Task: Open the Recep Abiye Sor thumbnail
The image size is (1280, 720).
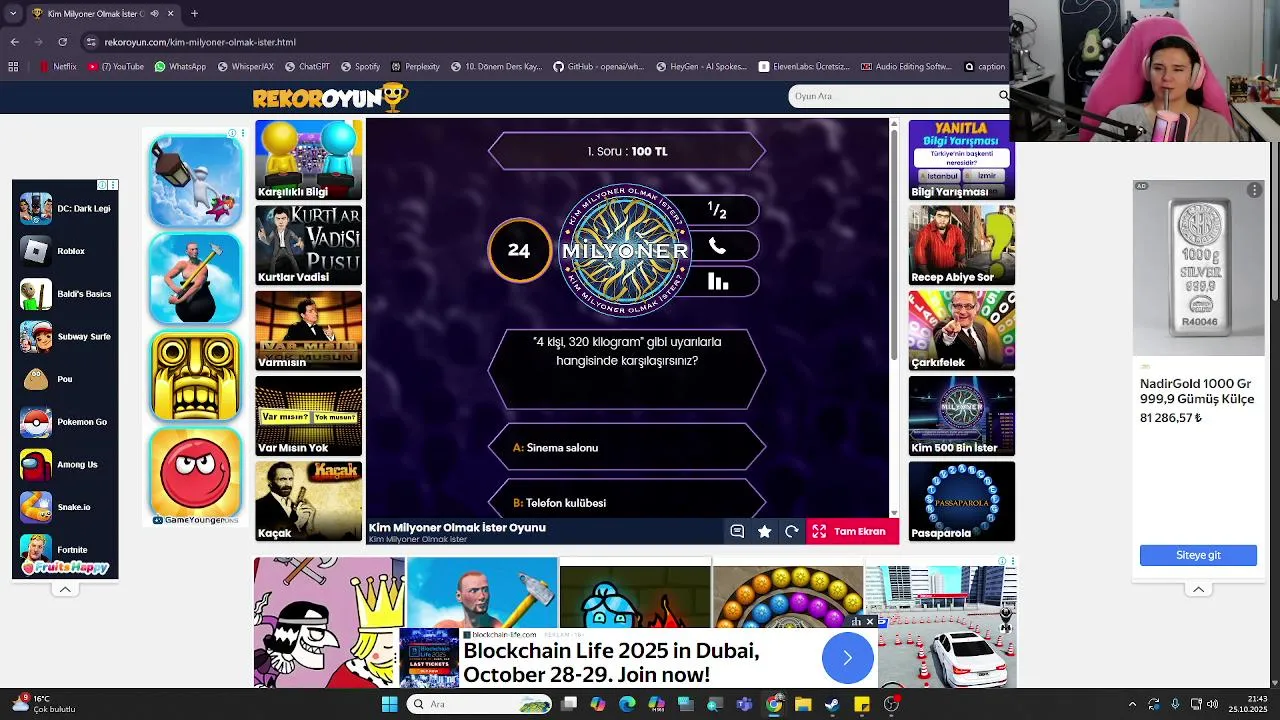Action: click(x=961, y=245)
